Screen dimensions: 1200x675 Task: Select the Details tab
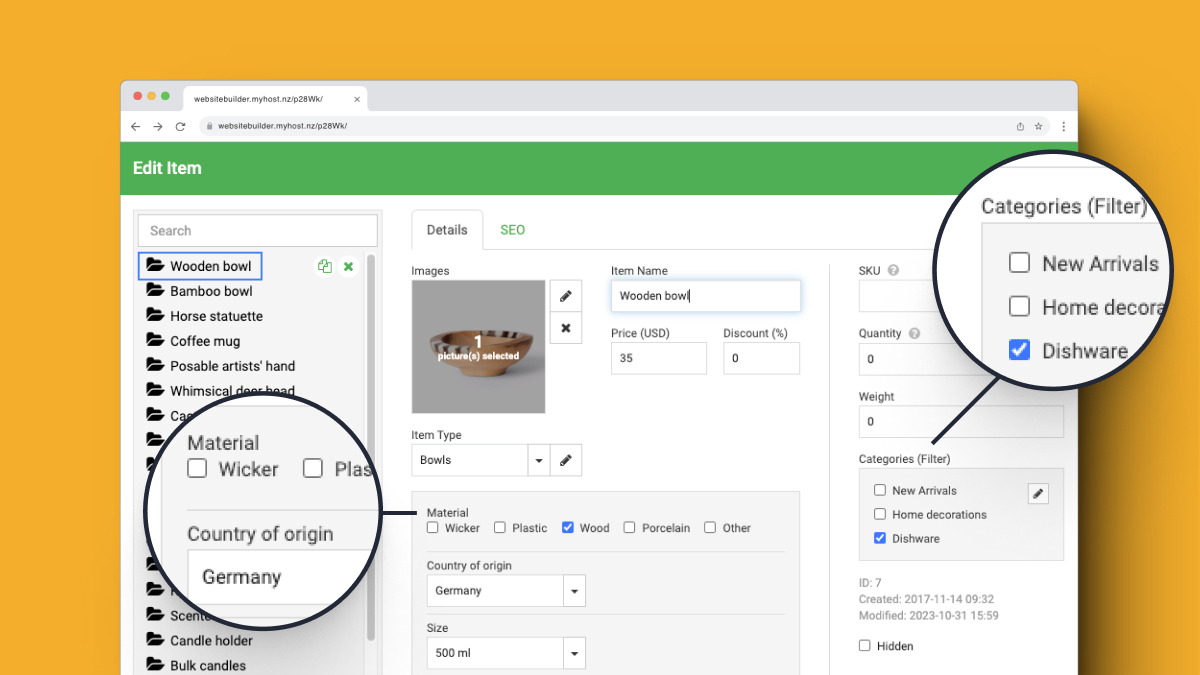click(x=447, y=230)
